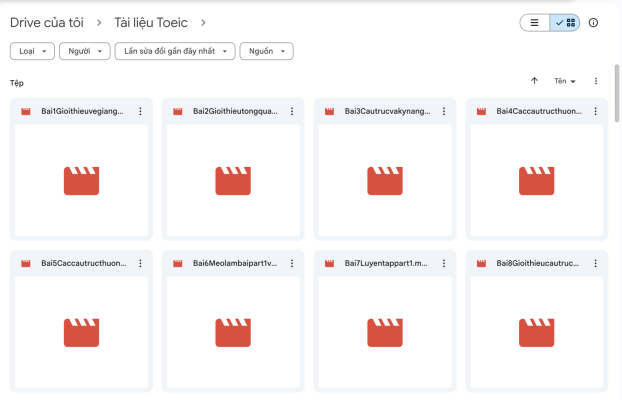Image resolution: width=622 pixels, height=400 pixels.
Task: Expand the chevron after Tài liệu Toeic
Action: point(203,23)
